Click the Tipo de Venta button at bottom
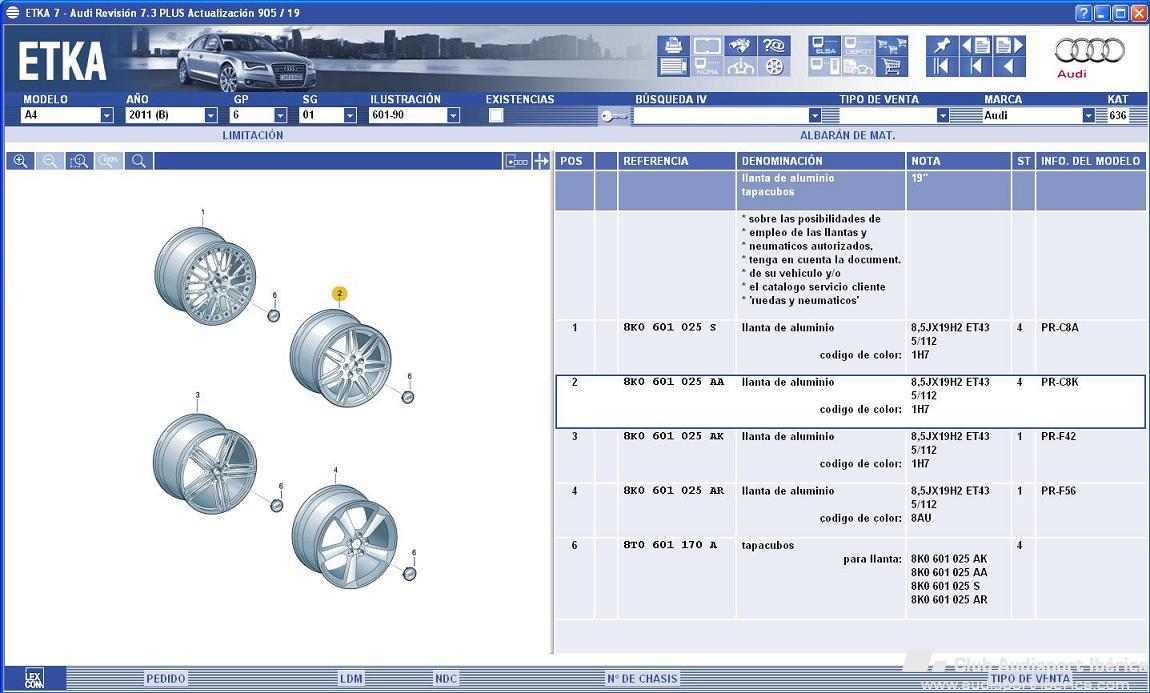 click(x=1030, y=678)
